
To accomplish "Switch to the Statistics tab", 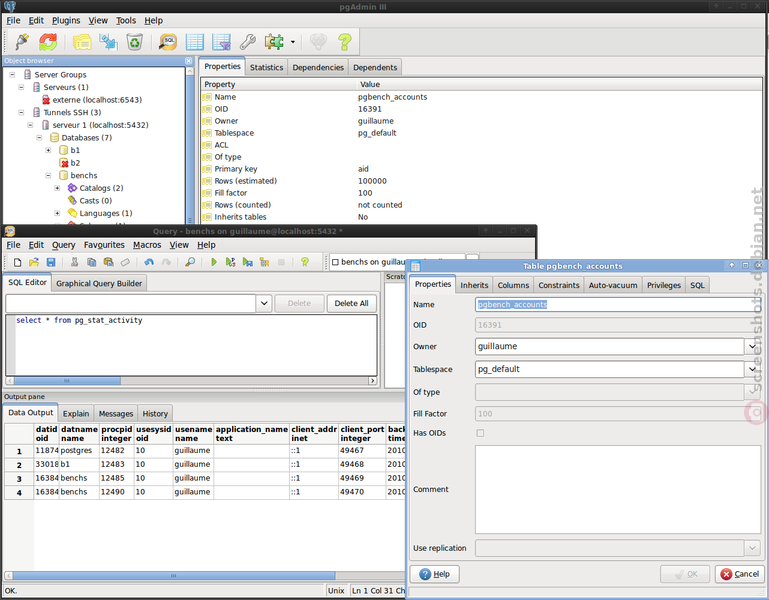I will pyautogui.click(x=266, y=67).
